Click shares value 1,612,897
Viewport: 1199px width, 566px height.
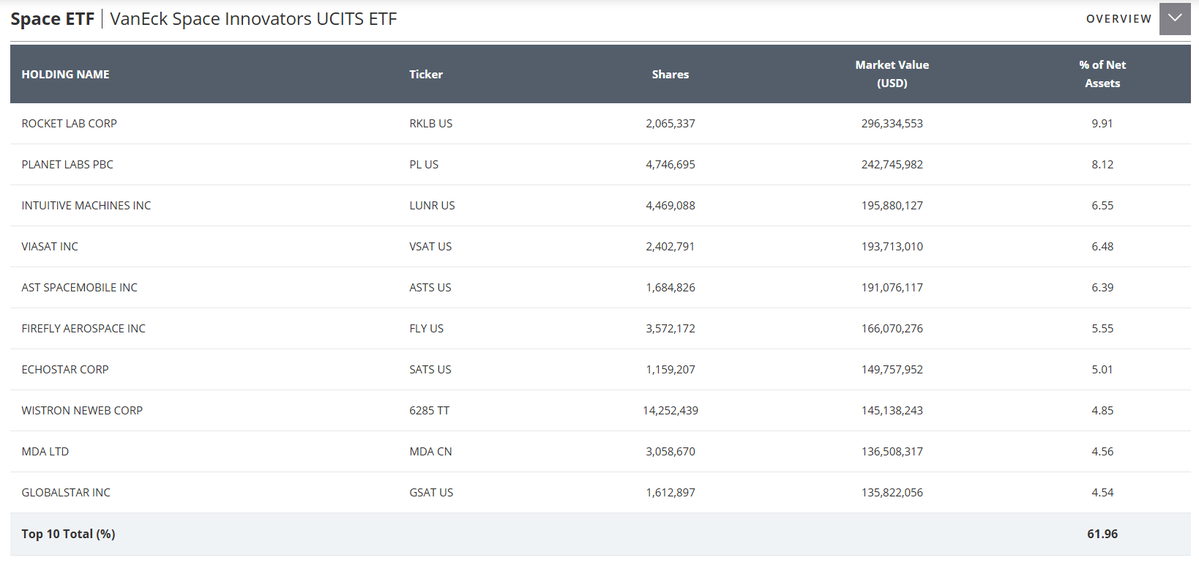pos(671,493)
